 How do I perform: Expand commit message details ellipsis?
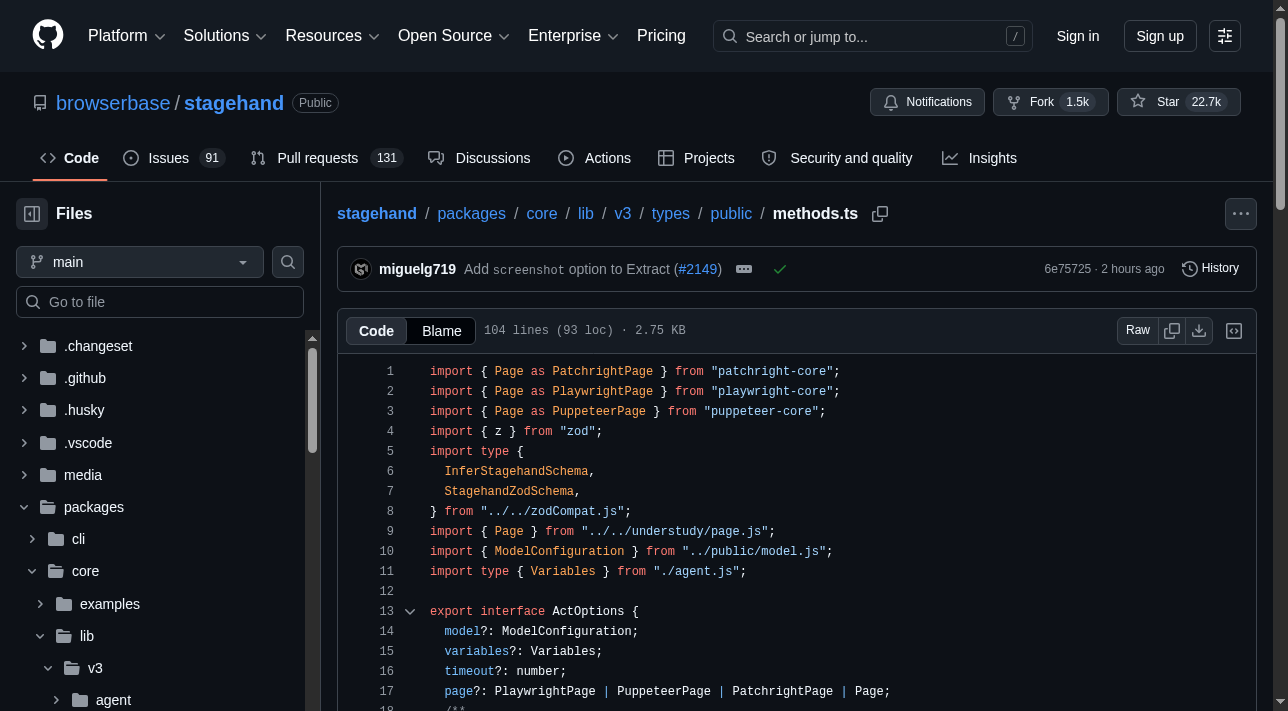744,269
